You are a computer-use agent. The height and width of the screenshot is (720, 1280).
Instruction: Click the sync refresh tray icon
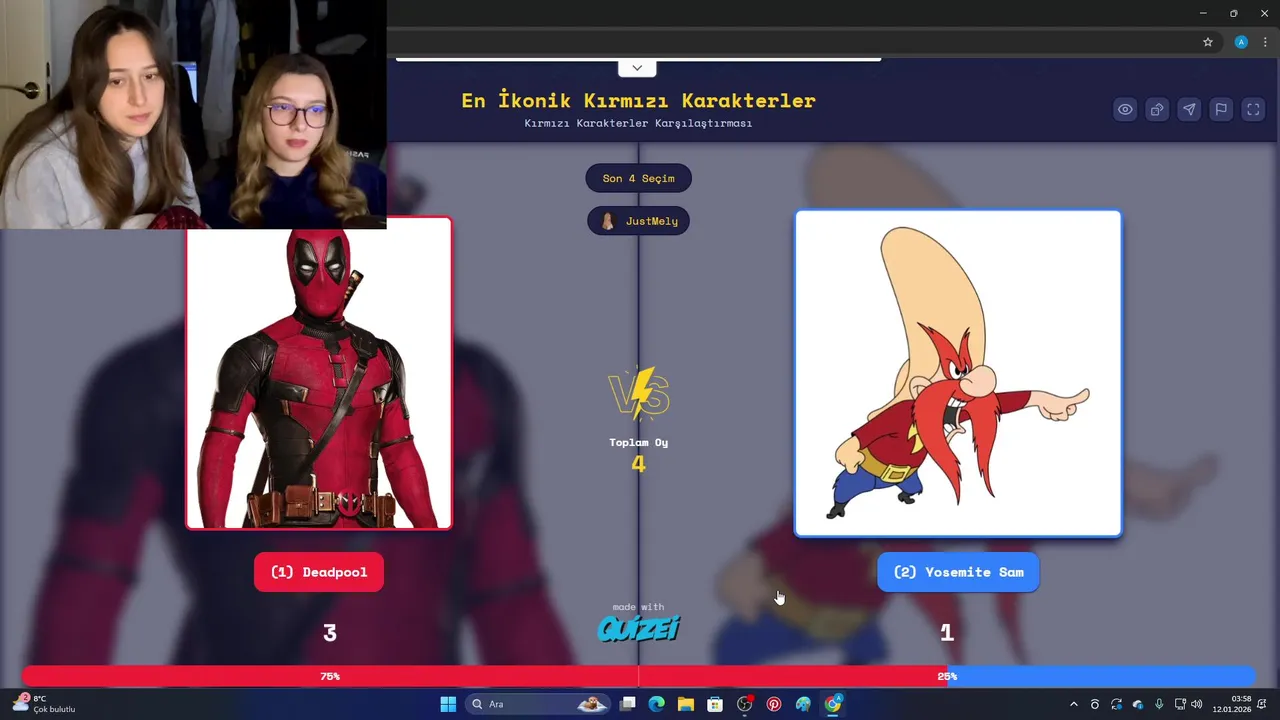1116,704
